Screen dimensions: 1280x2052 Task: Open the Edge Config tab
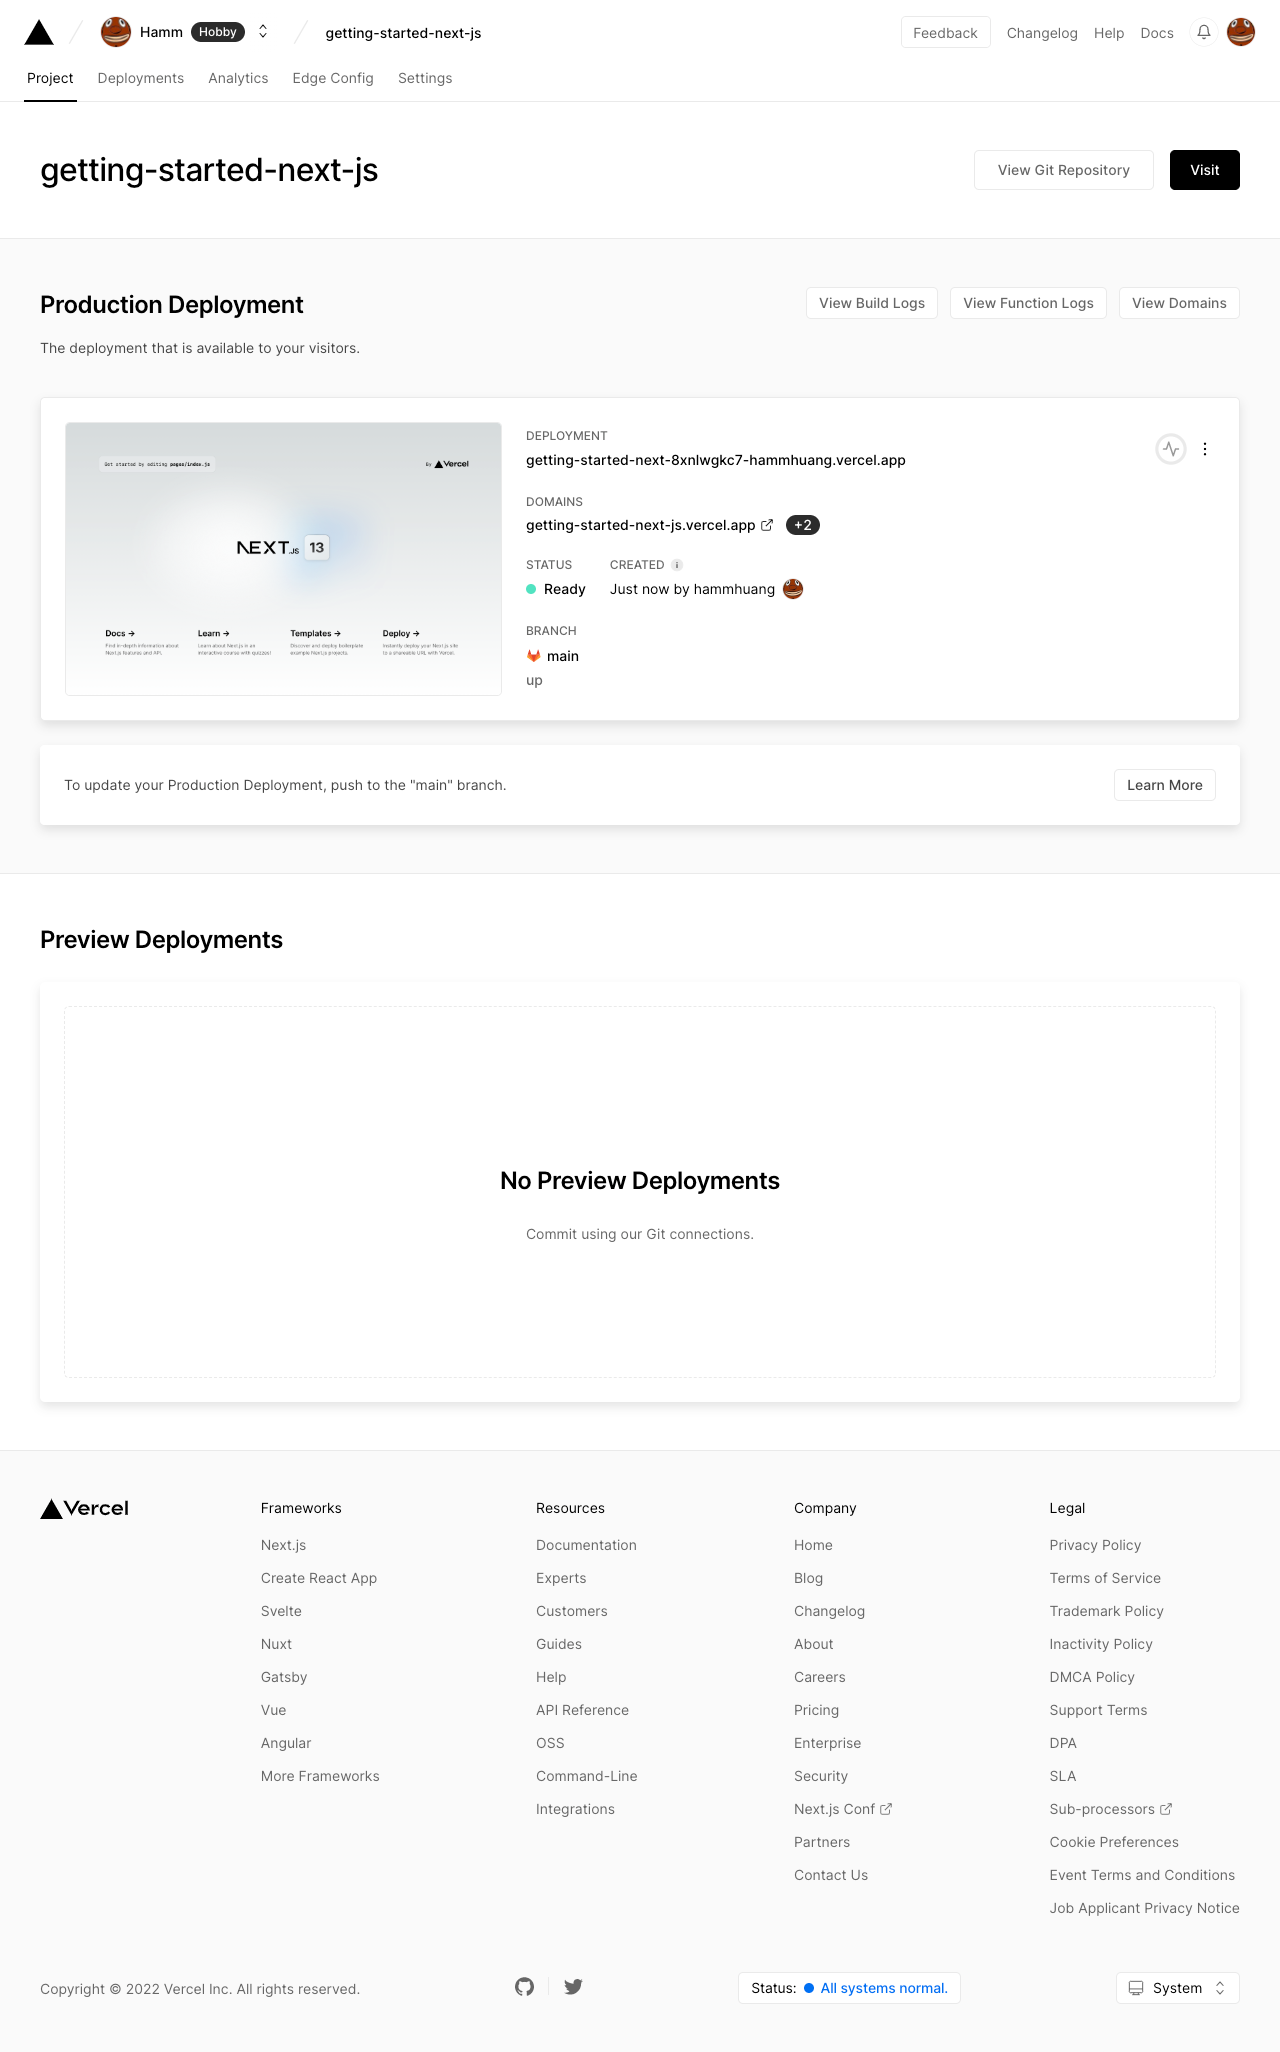[333, 78]
